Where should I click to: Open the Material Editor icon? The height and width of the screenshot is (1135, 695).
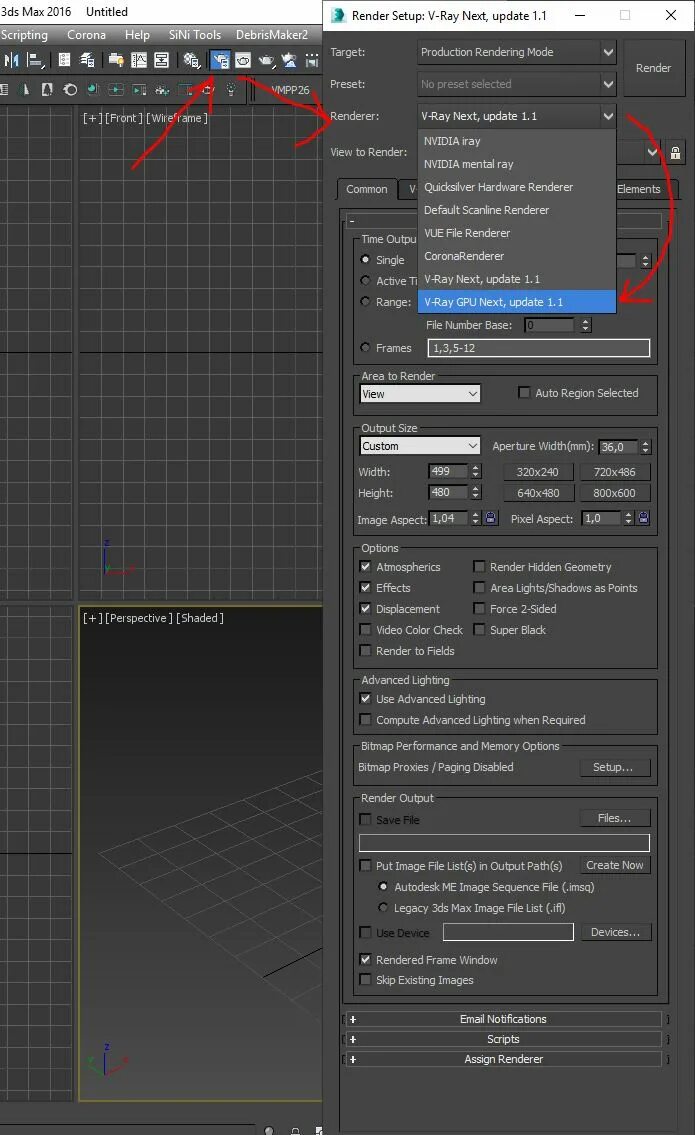191,60
